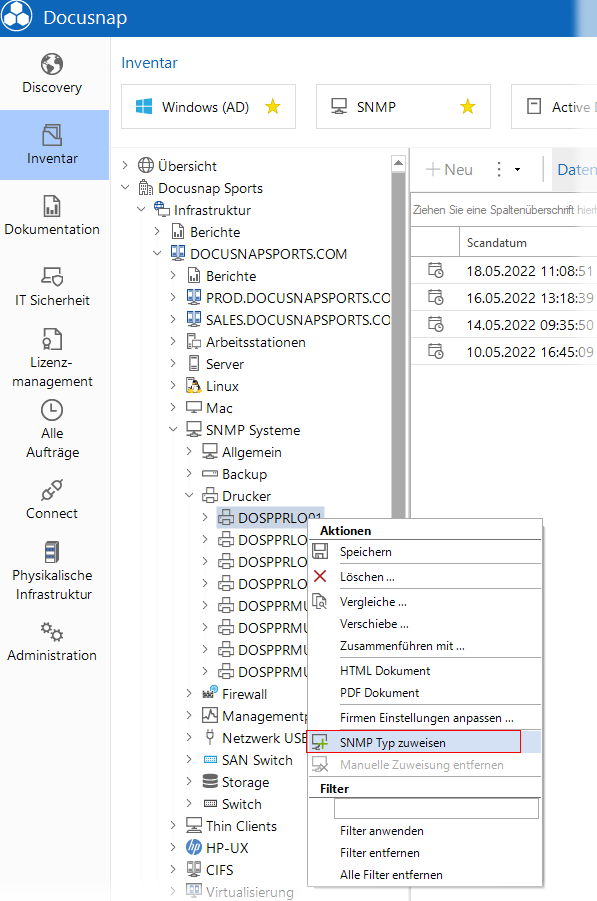Open the three-dot more options menu
The width and height of the screenshot is (597, 901).
click(x=498, y=170)
